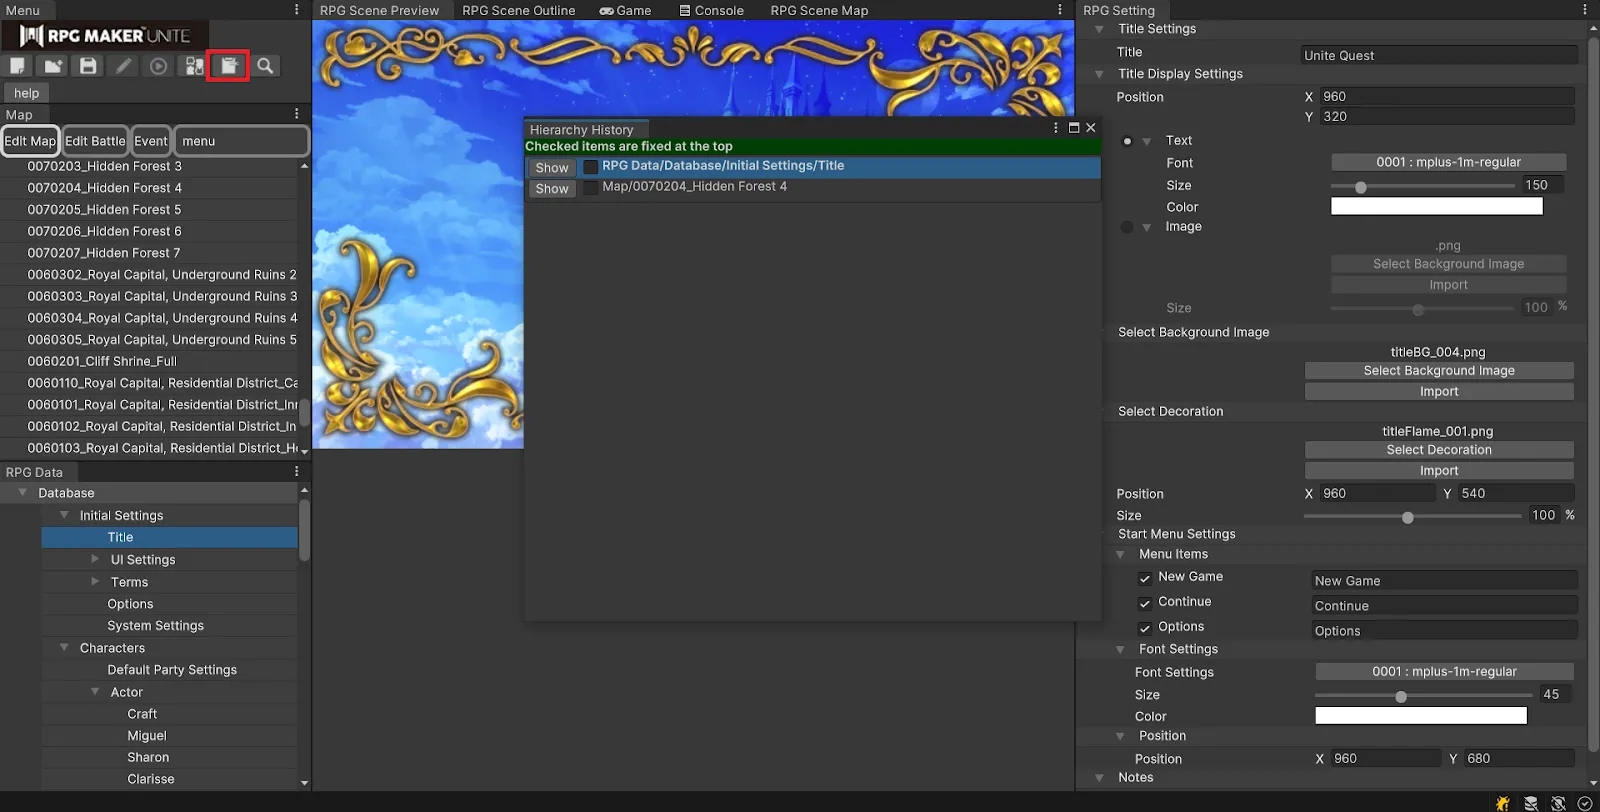The width and height of the screenshot is (1600, 812).
Task: Click the open project folder icon
Action: pos(53,66)
